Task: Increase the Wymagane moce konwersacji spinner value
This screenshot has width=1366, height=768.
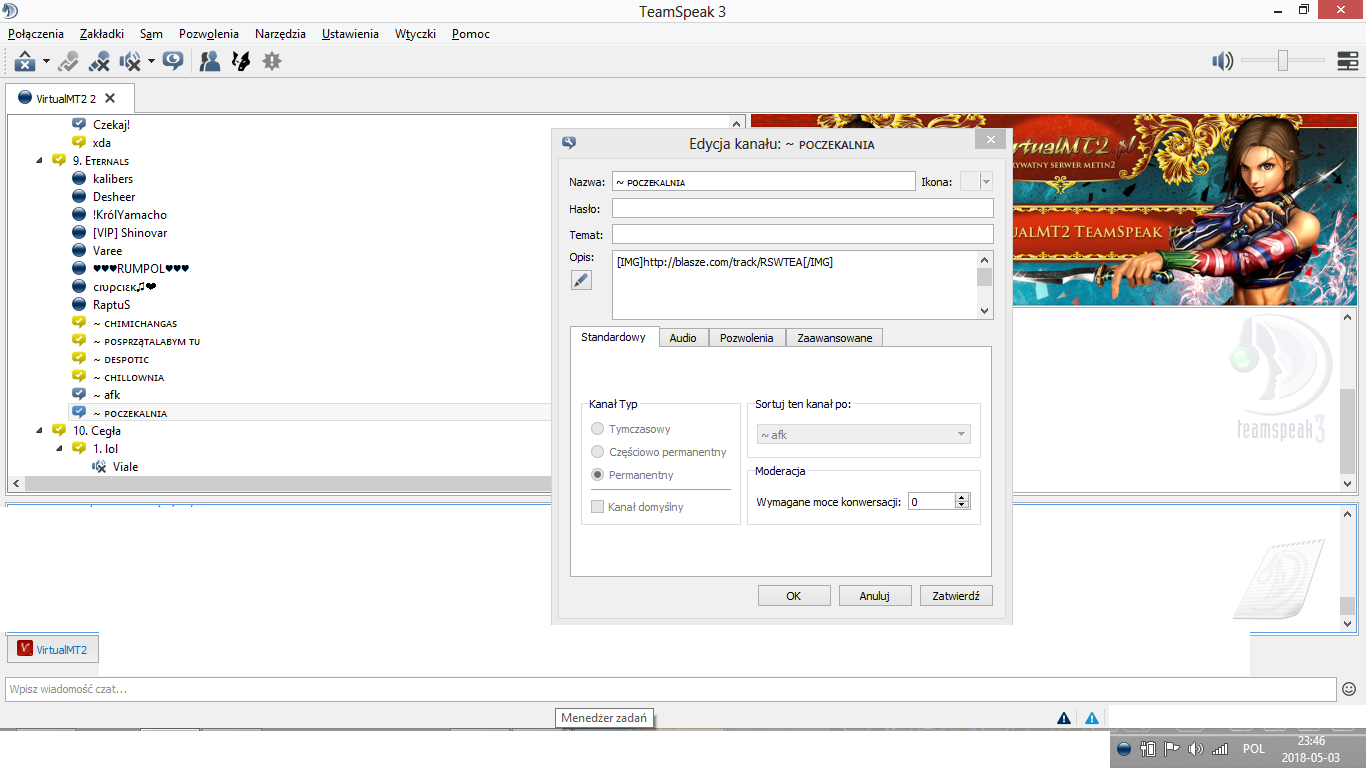Action: [x=962, y=497]
